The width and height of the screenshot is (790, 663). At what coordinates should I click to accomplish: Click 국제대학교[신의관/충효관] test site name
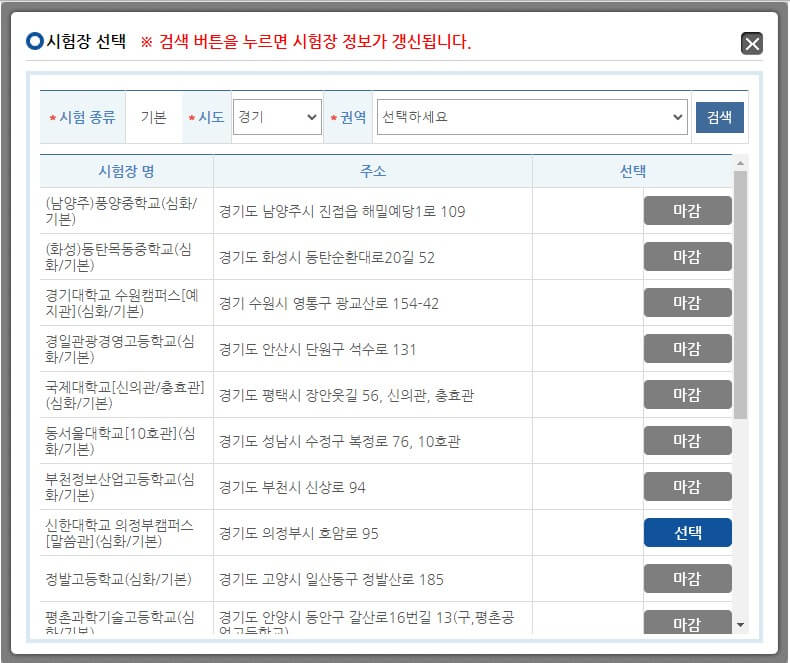point(125,395)
